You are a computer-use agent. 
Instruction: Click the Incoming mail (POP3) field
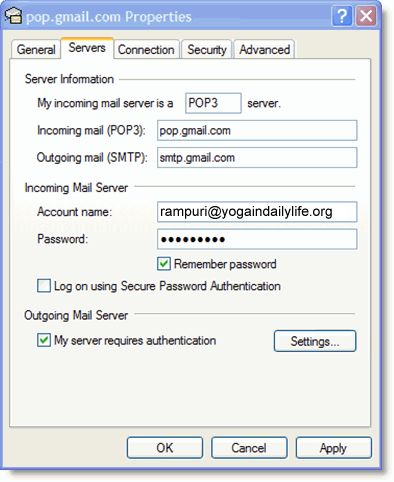tap(257, 130)
